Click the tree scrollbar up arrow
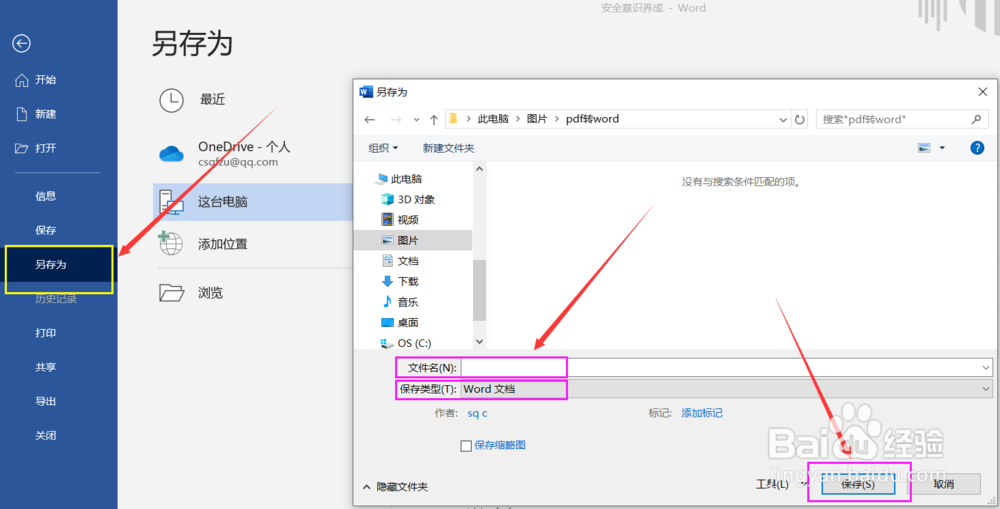 point(480,169)
